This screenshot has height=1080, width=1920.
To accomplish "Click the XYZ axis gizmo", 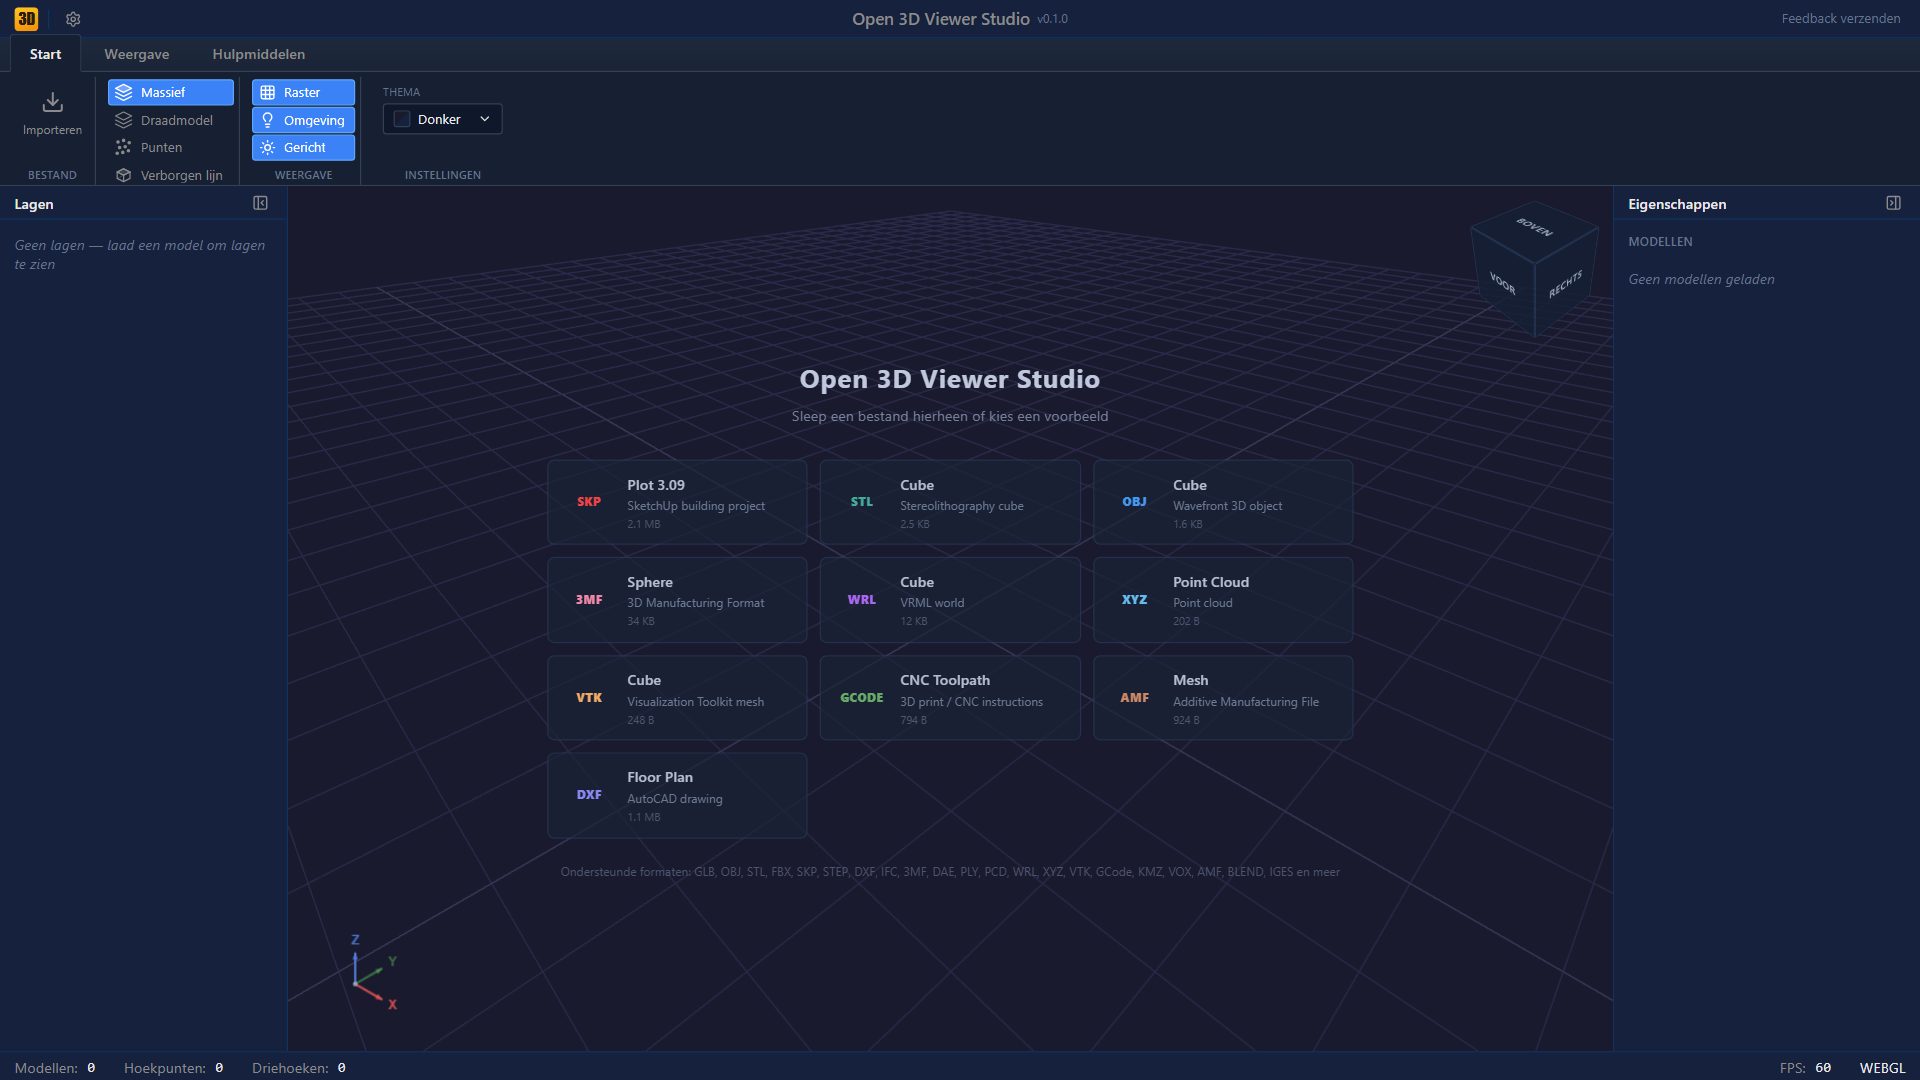I will [x=372, y=974].
